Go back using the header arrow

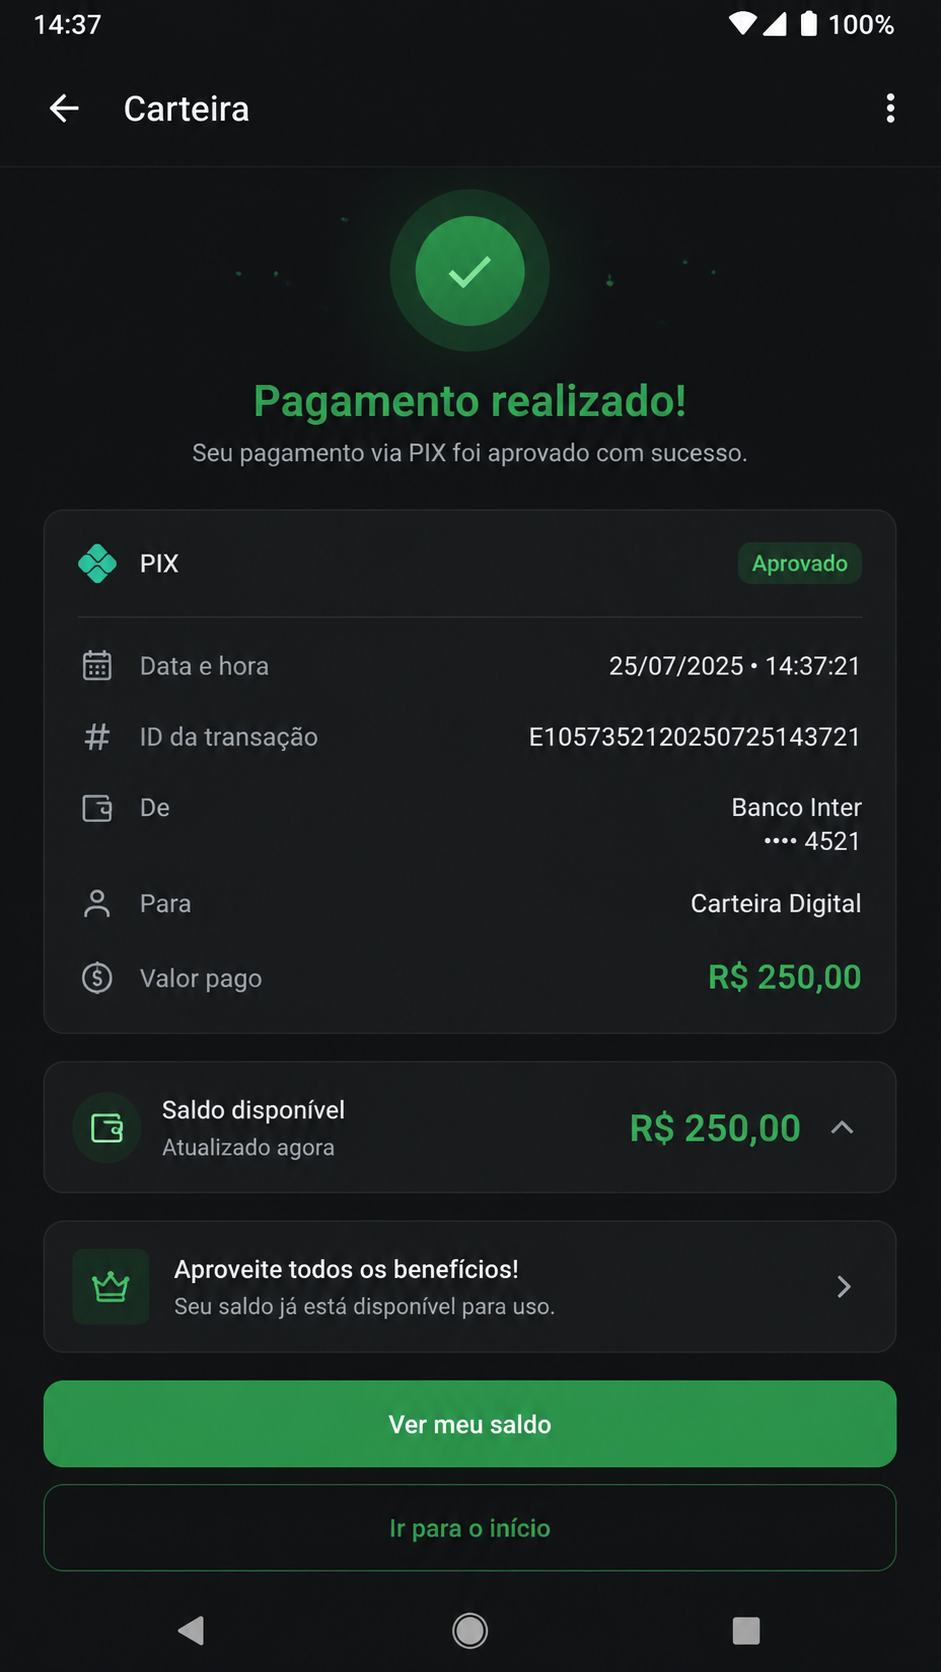[64, 108]
